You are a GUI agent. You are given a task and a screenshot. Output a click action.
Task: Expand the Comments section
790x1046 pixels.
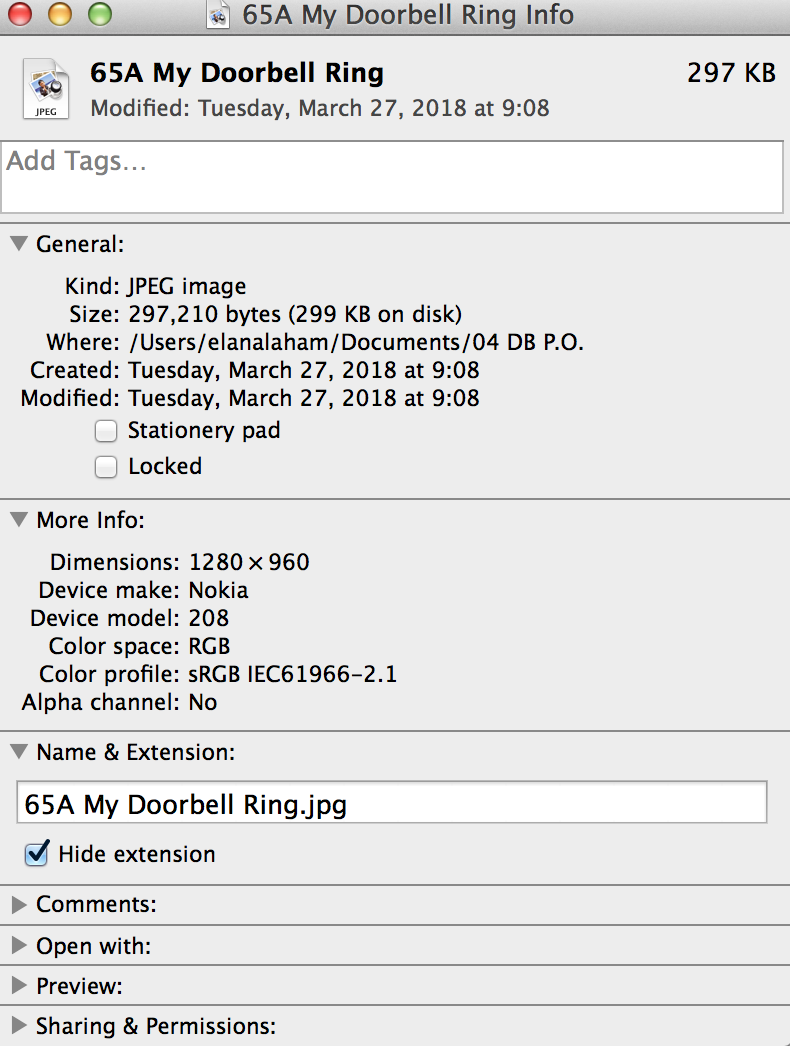pos(19,905)
